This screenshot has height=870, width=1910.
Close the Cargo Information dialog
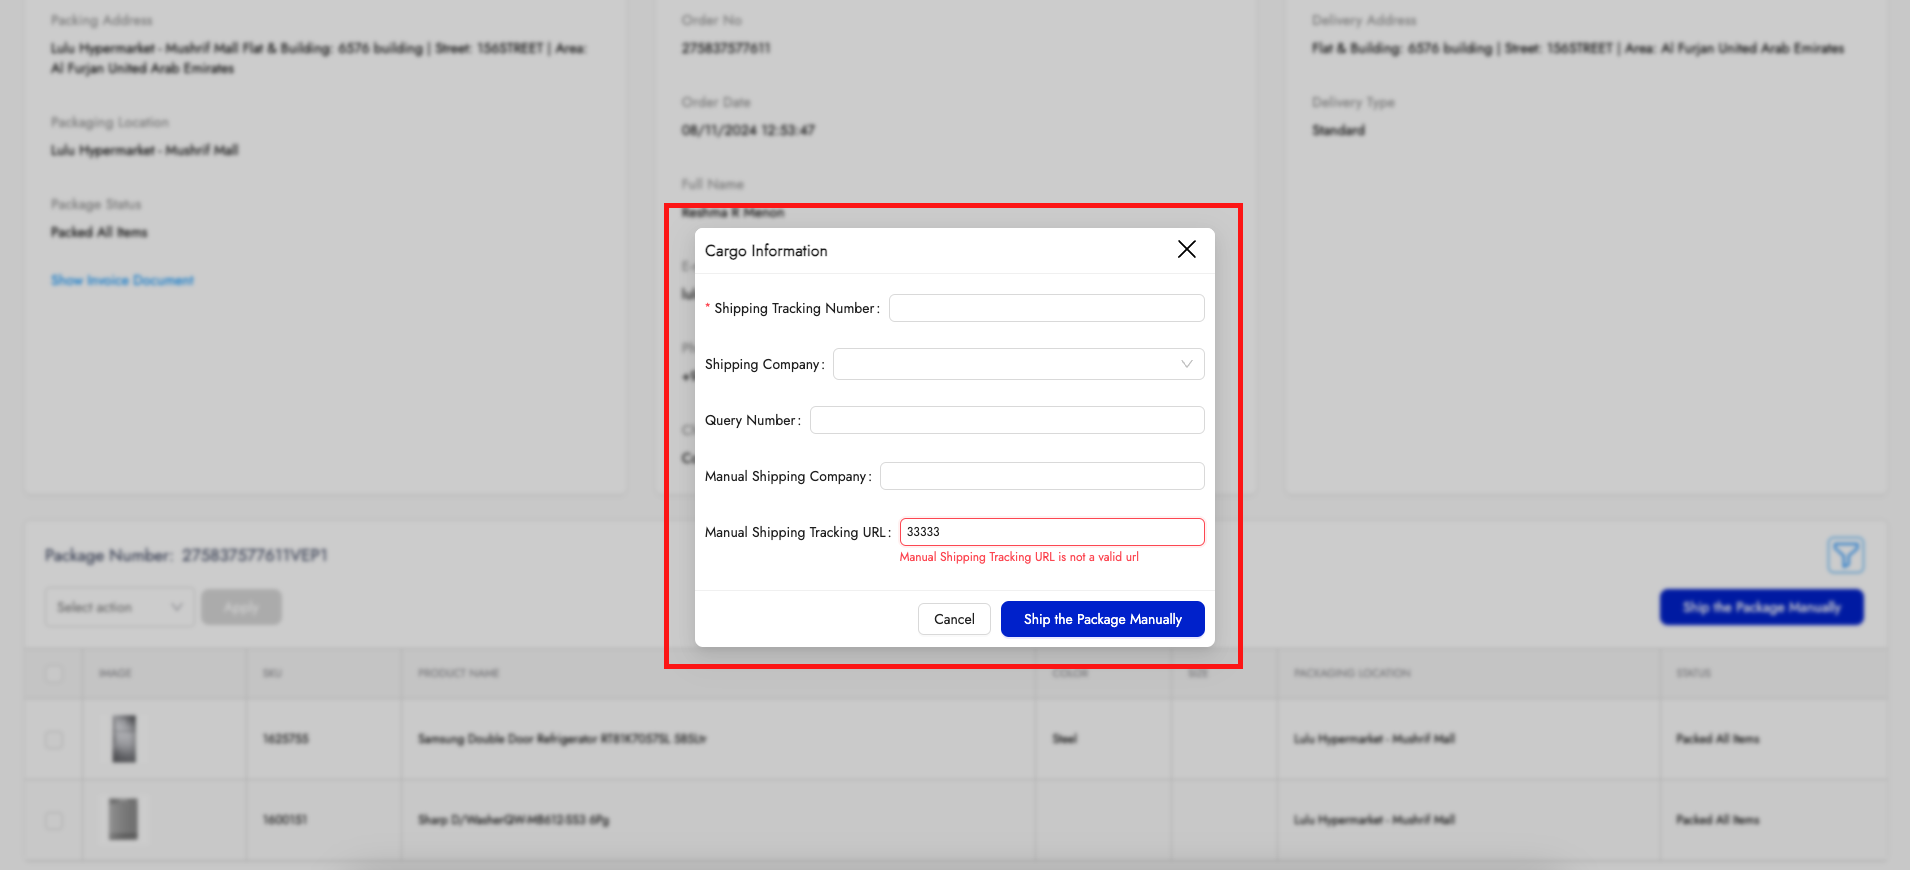click(1186, 249)
